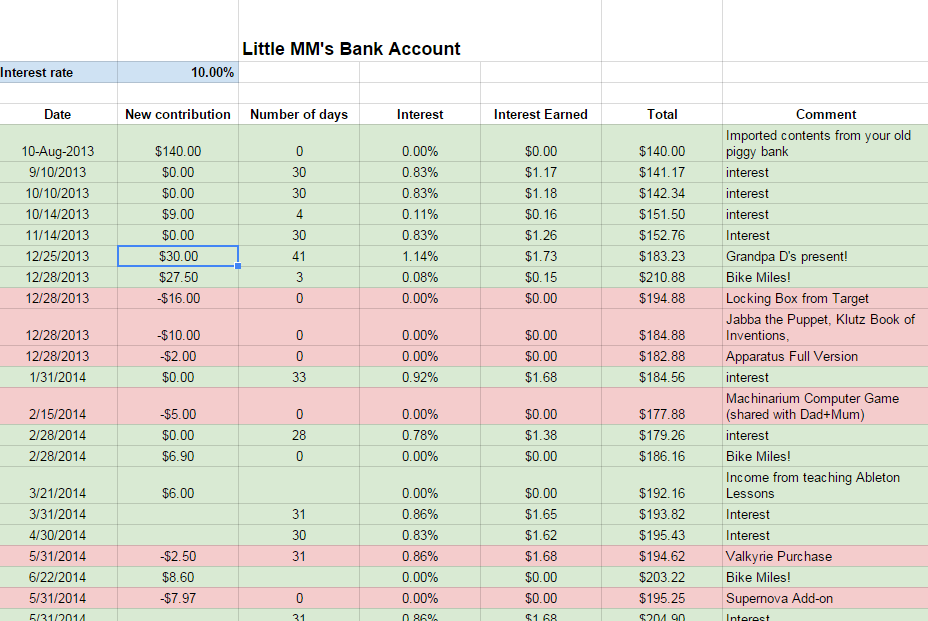Click the Income from teaching Ableton Lessons cell
The height and width of the screenshot is (621, 928).
click(x=812, y=485)
